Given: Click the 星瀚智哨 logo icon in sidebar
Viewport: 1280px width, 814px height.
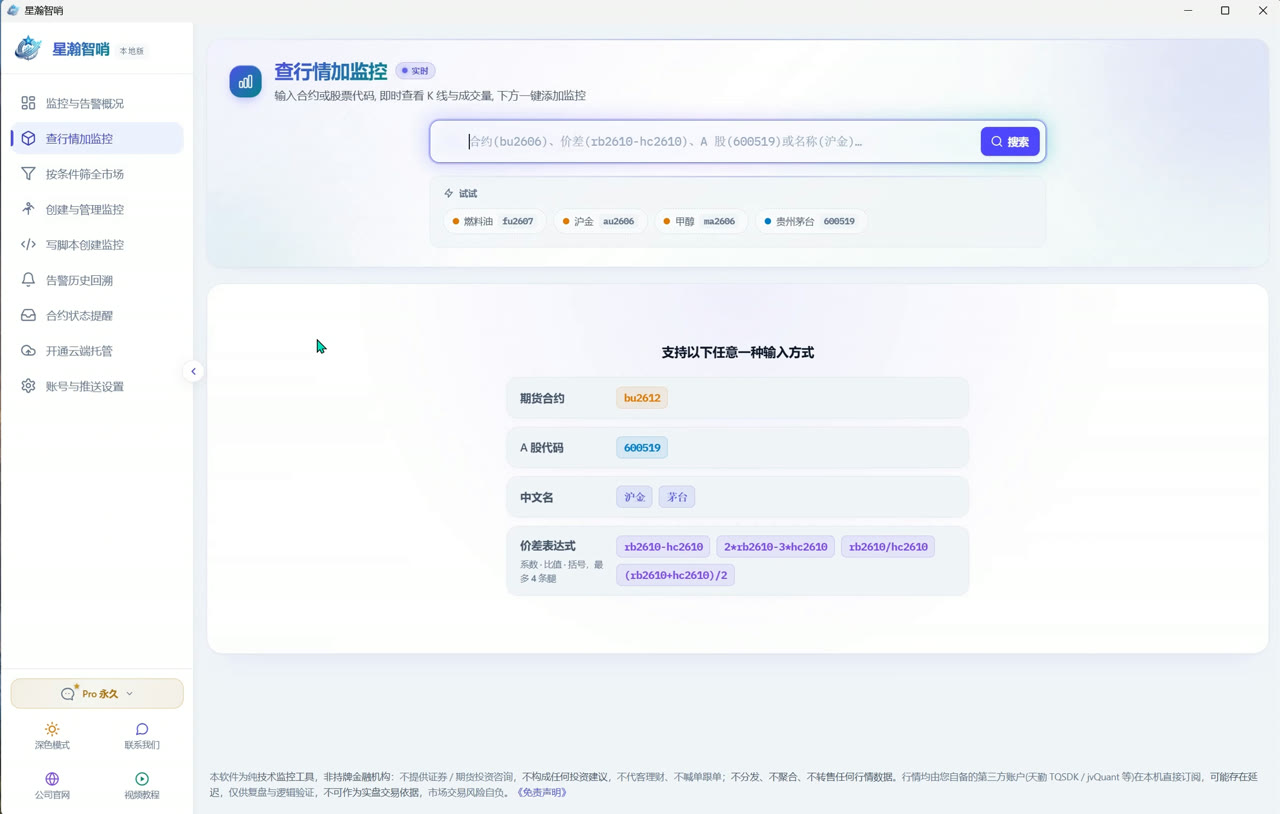Looking at the screenshot, I should 28,48.
